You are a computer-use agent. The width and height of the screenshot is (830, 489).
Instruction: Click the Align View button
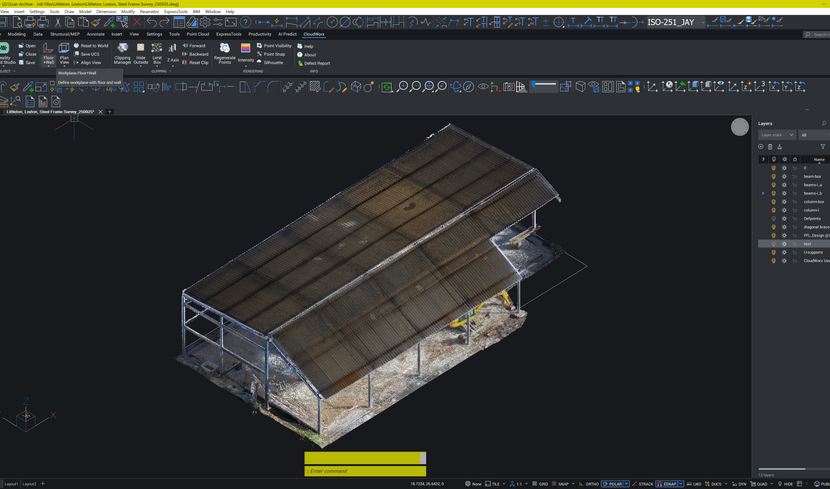point(87,62)
